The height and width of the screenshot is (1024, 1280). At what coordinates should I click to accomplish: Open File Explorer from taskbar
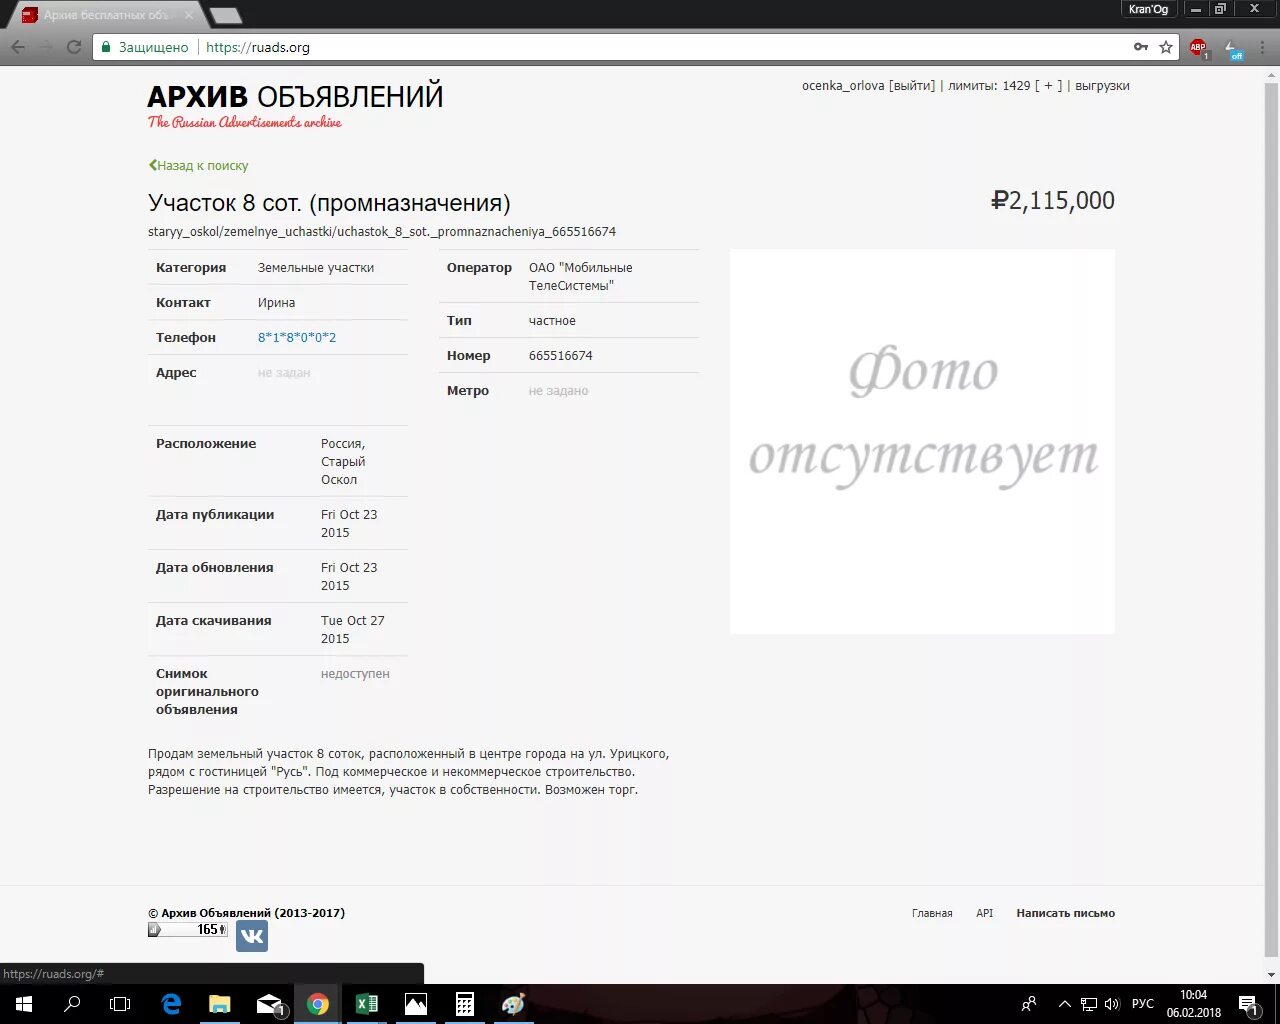click(x=219, y=1004)
